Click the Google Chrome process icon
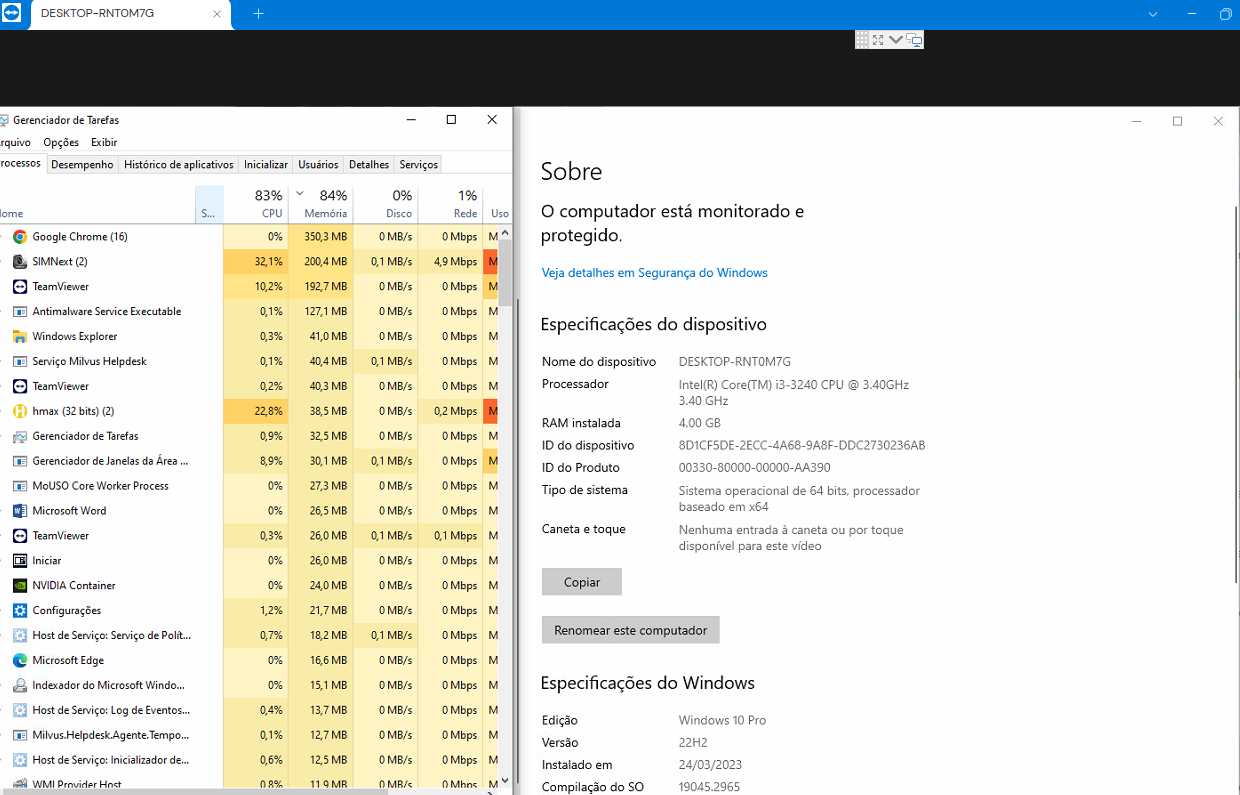 point(20,237)
